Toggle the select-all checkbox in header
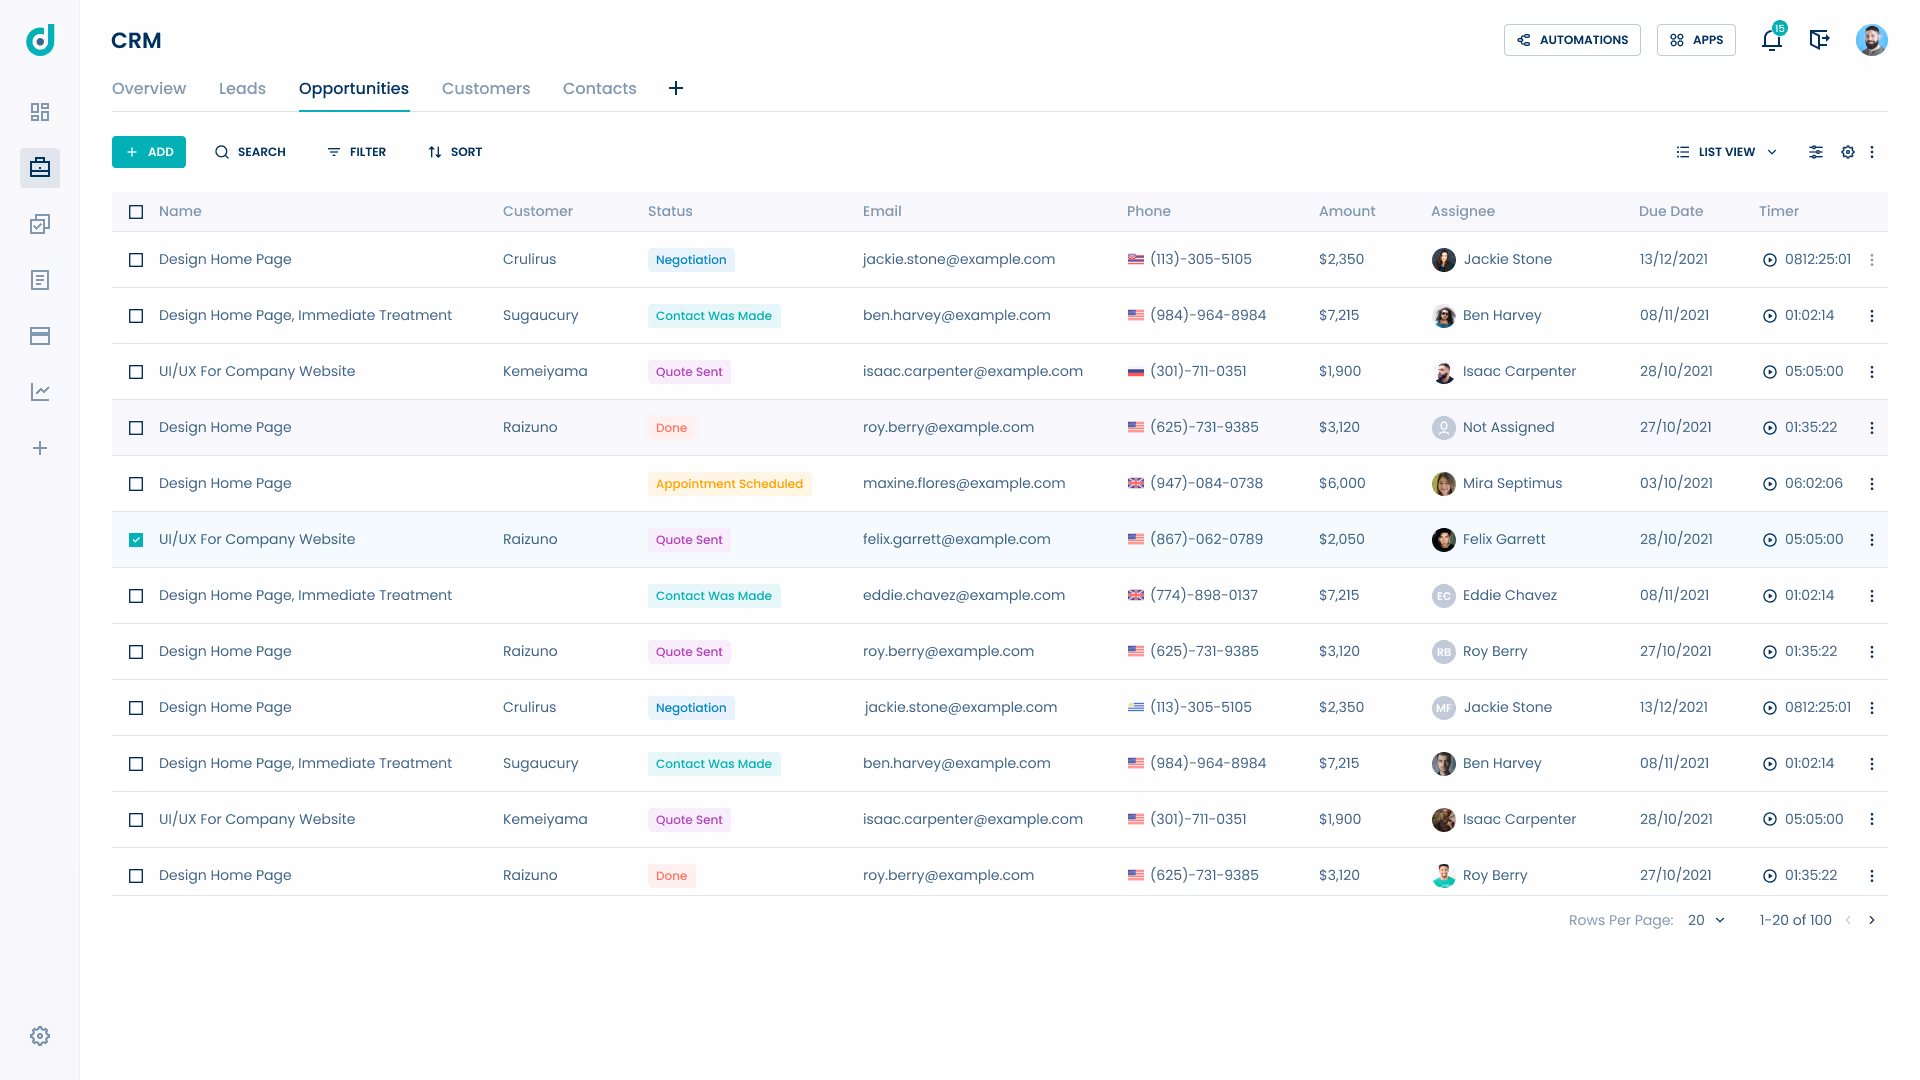1920x1080 pixels. pos(136,212)
